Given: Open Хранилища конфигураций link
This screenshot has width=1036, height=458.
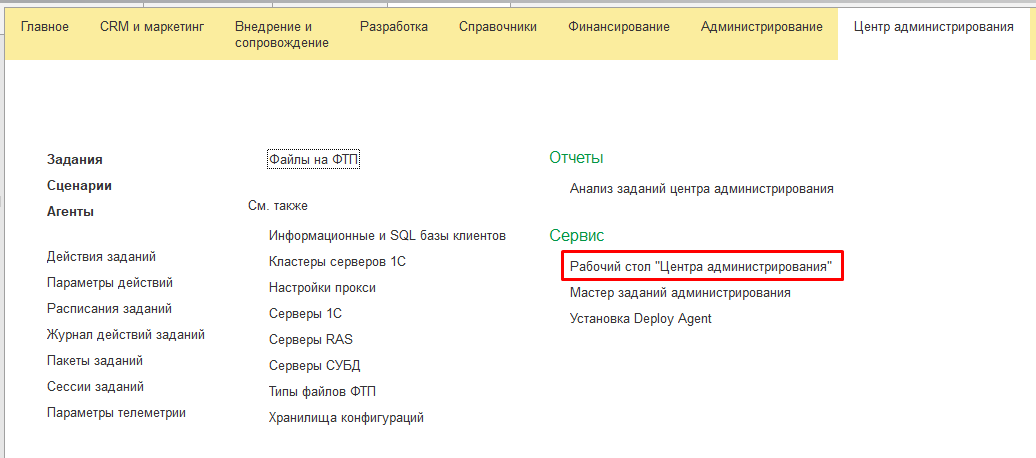Looking at the screenshot, I should tap(346, 418).
